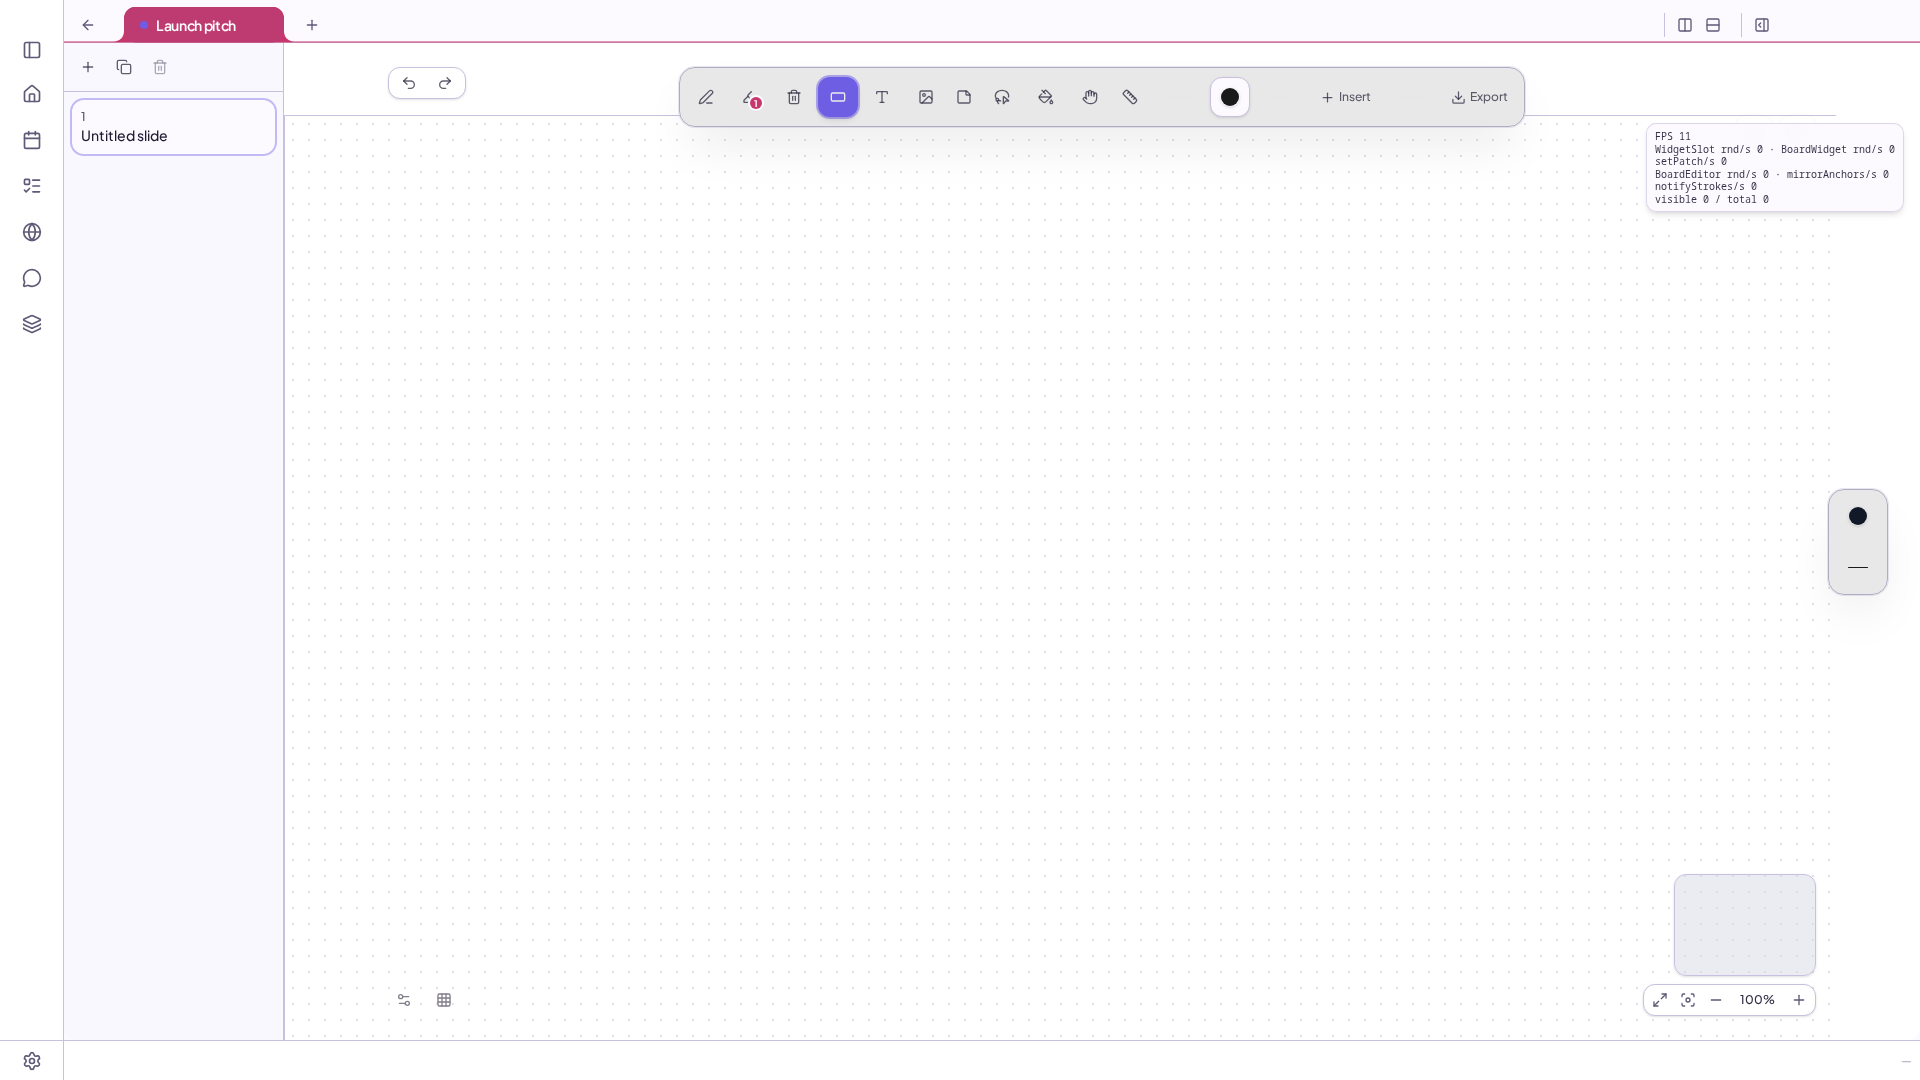The height and width of the screenshot is (1080, 1920).
Task: Click the stroke color dot in side palette
Action: pos(1858,516)
